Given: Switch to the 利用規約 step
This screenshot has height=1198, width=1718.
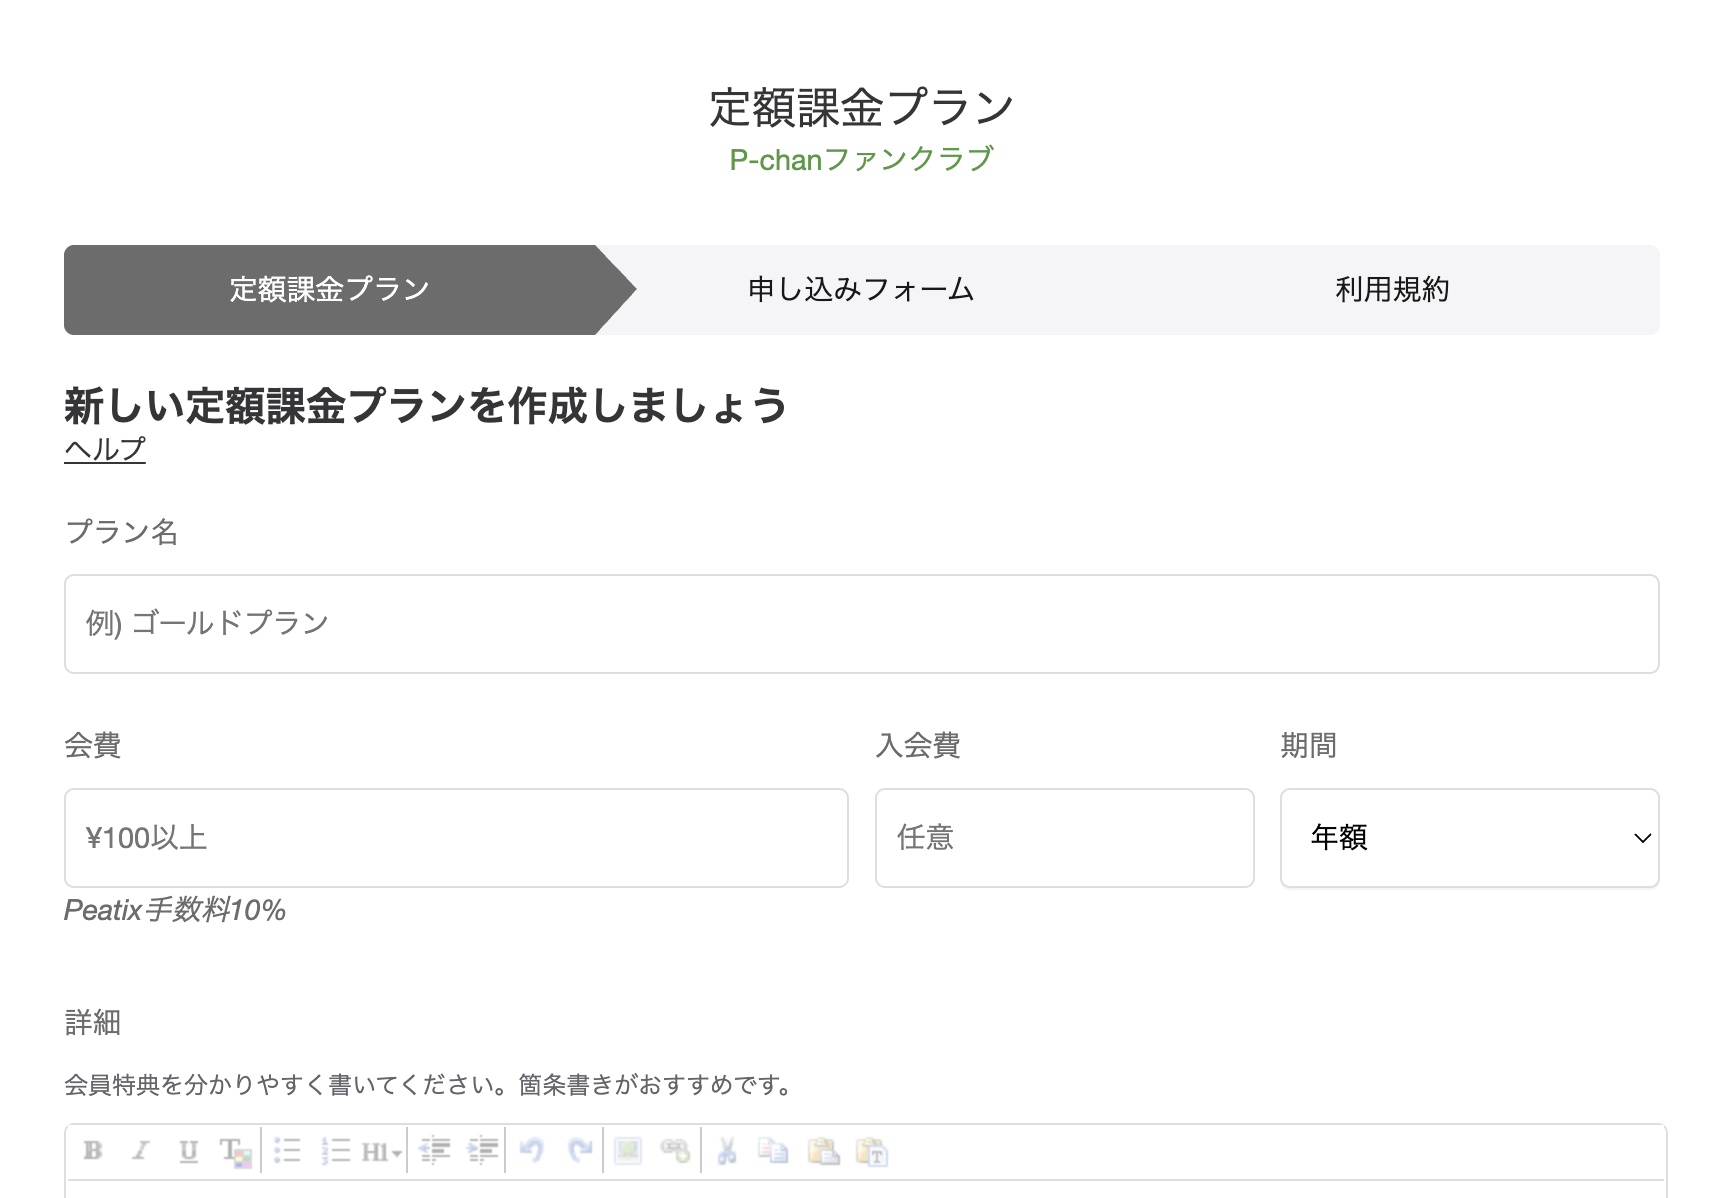Looking at the screenshot, I should 1394,290.
